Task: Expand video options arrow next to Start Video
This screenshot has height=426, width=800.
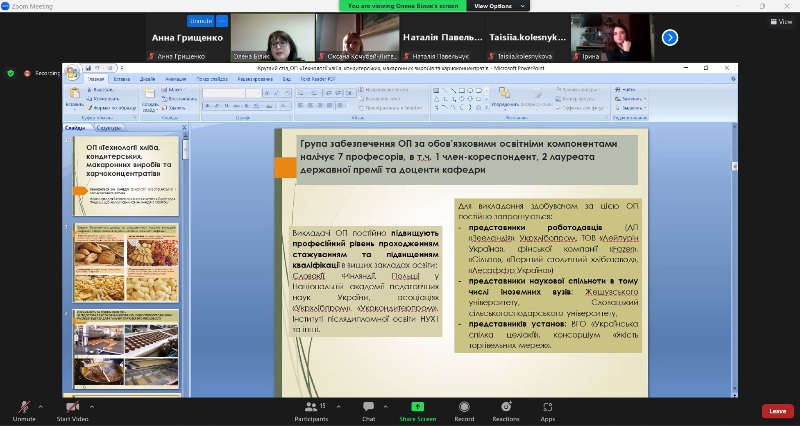Action: [x=93, y=406]
